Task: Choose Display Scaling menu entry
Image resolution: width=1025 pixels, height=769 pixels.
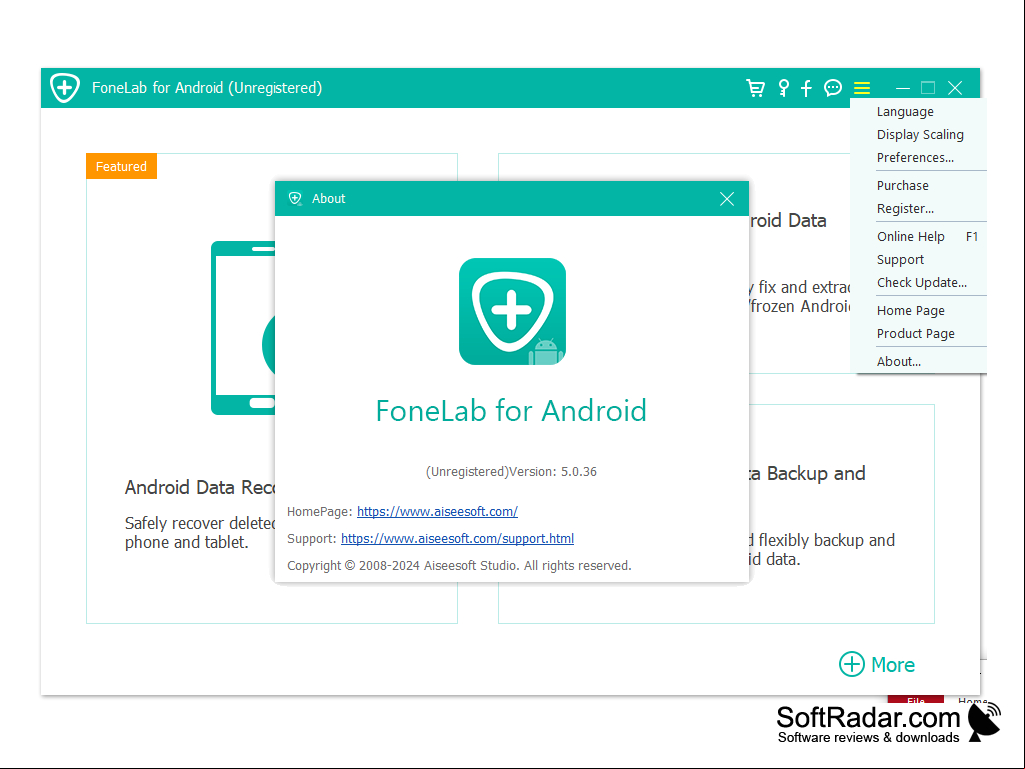Action: point(918,135)
